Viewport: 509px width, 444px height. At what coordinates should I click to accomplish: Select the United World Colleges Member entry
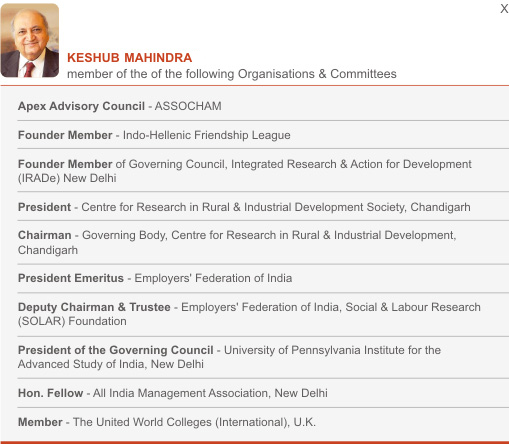263,422
